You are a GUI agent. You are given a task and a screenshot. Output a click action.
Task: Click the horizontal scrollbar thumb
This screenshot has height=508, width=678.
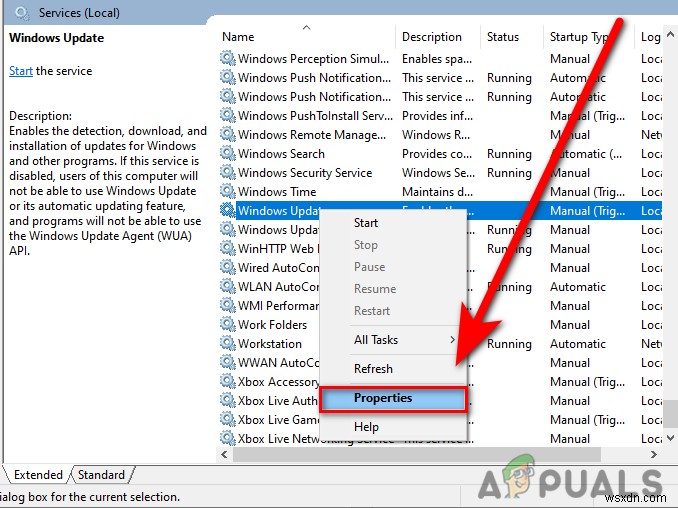point(416,454)
